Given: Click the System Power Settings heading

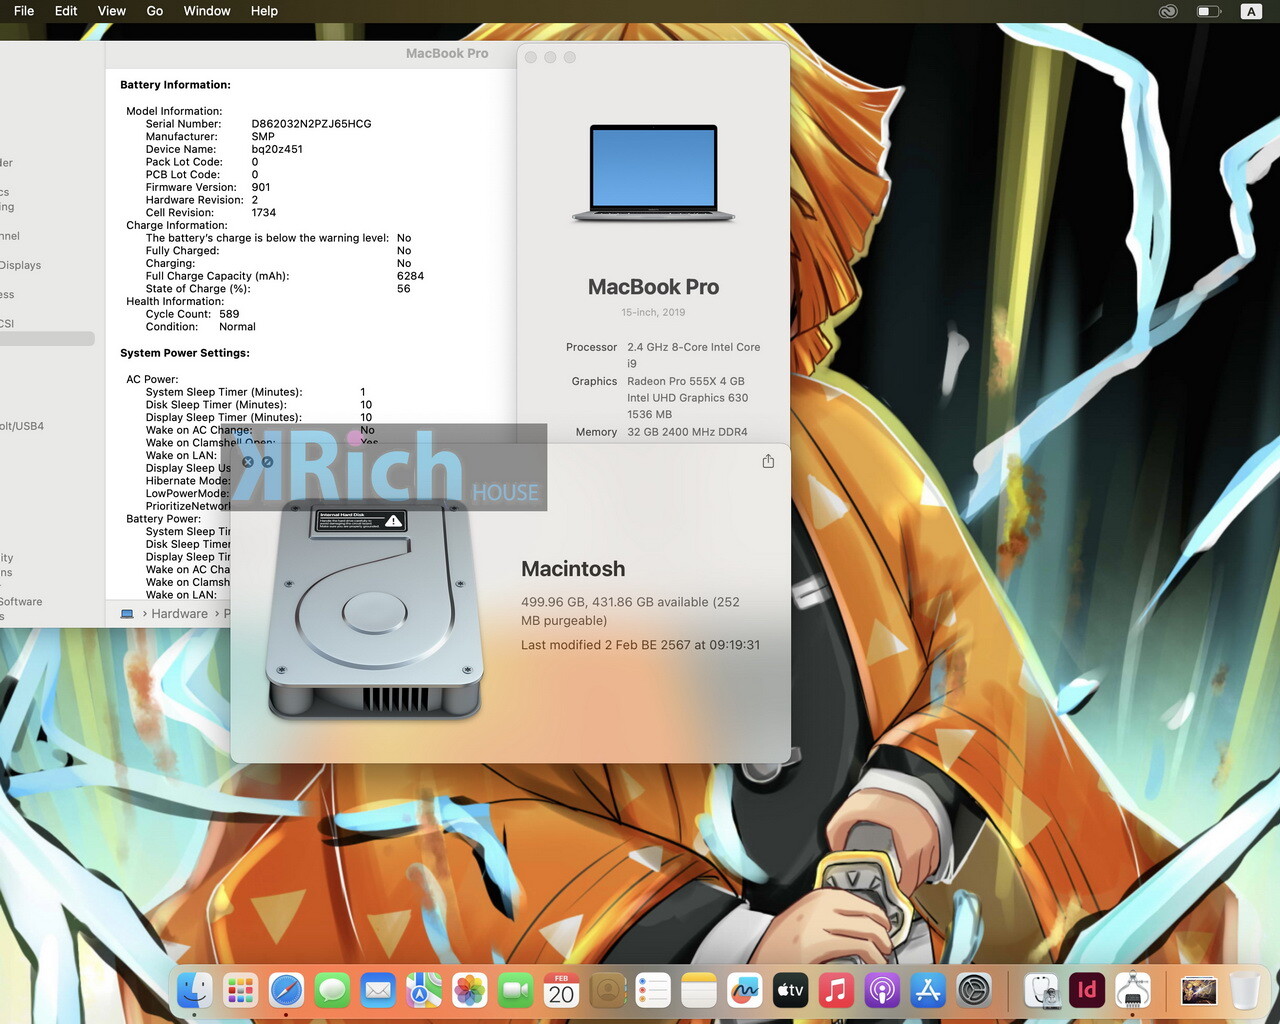Looking at the screenshot, I should click(185, 353).
